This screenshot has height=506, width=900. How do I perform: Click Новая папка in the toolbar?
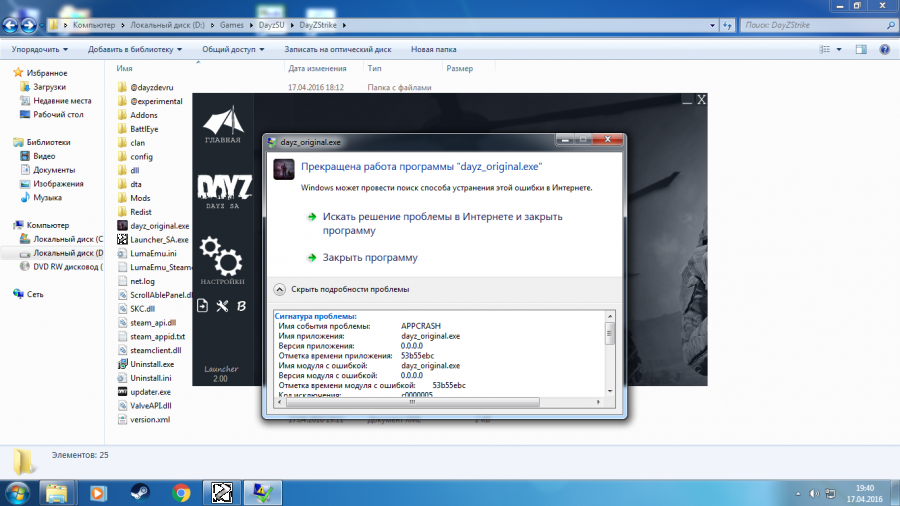pyautogui.click(x=433, y=48)
